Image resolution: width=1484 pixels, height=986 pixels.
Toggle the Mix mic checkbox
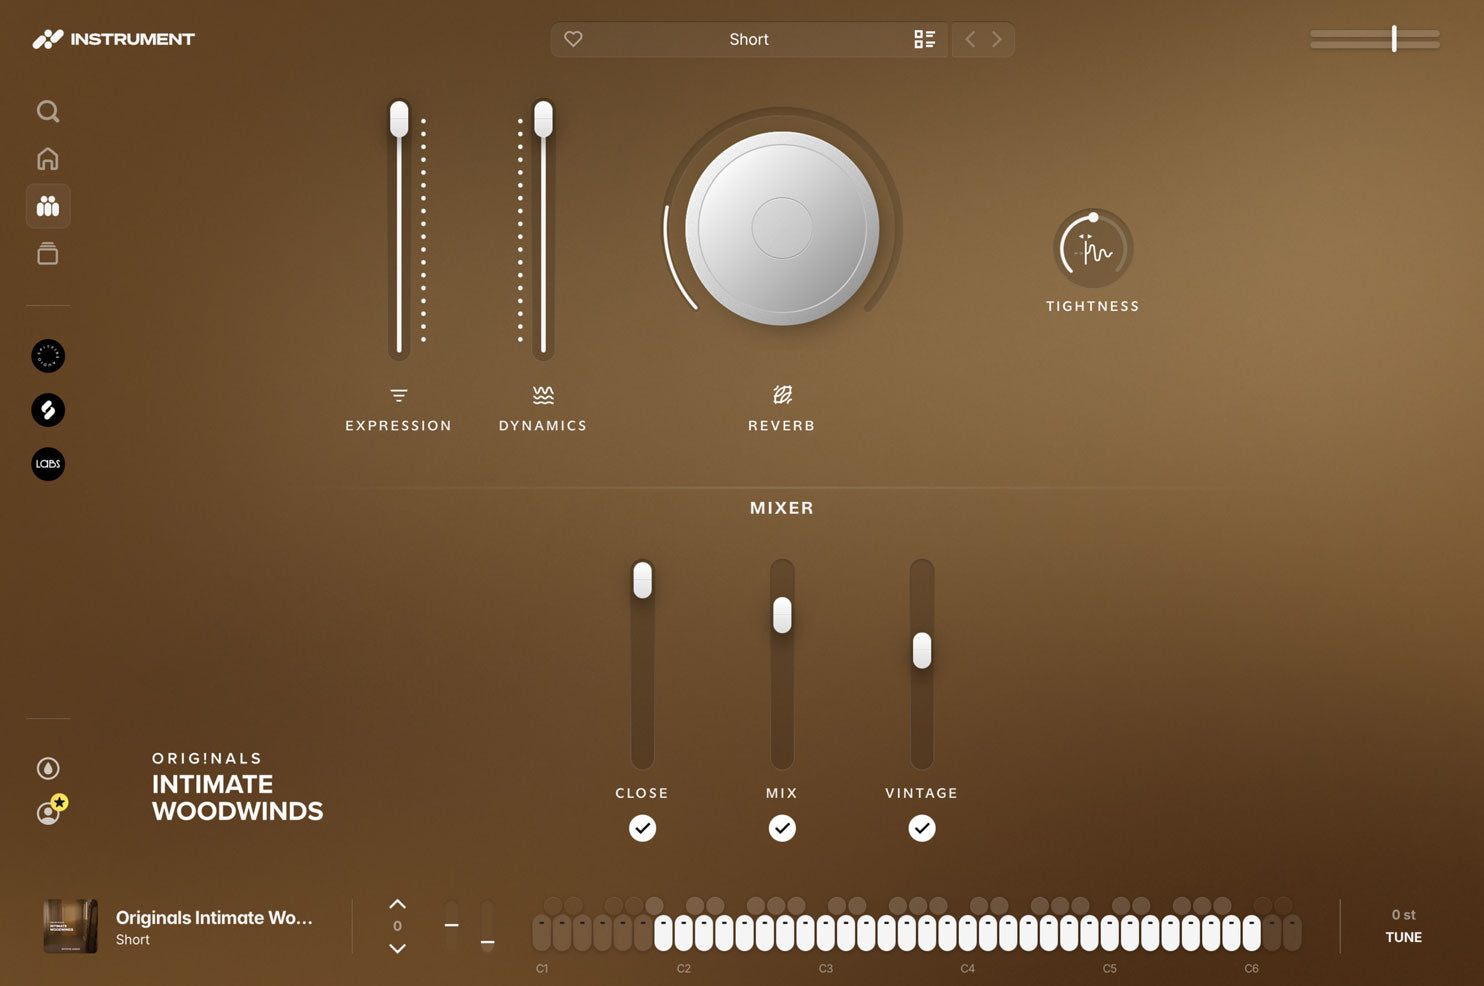[x=782, y=828]
